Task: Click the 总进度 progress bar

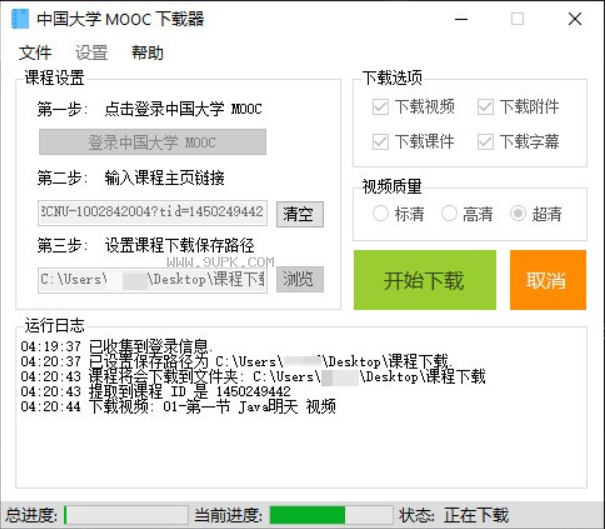Action: [x=126, y=515]
